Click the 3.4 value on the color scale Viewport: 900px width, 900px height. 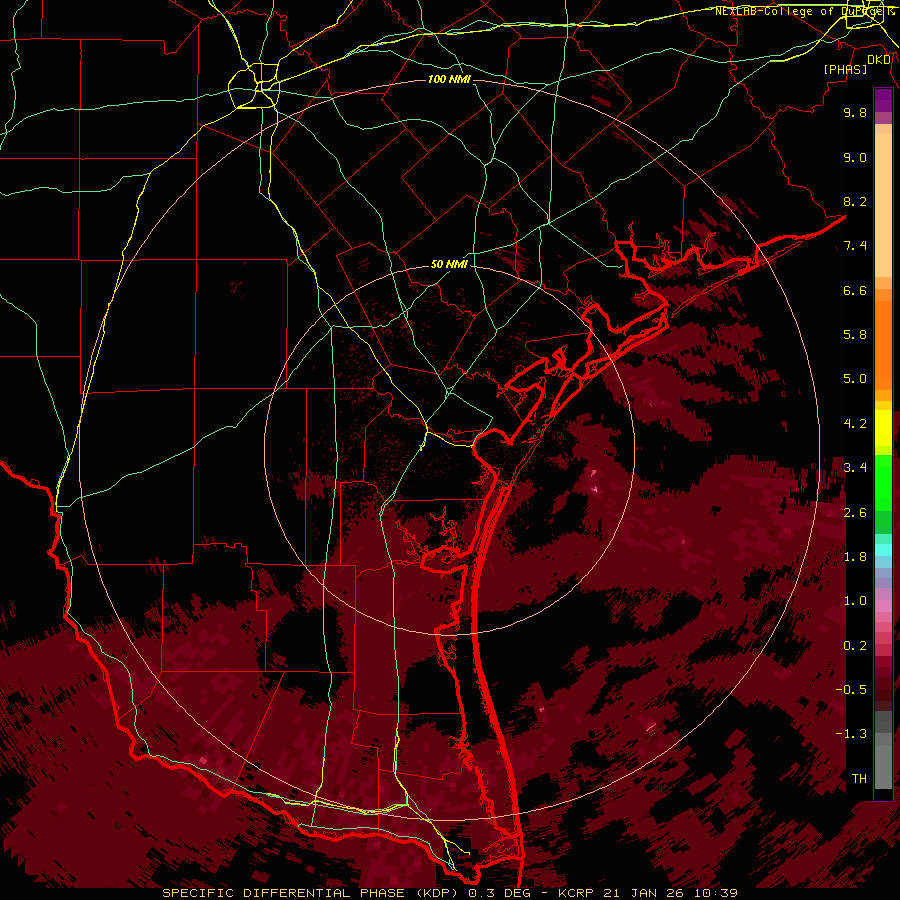[855, 468]
